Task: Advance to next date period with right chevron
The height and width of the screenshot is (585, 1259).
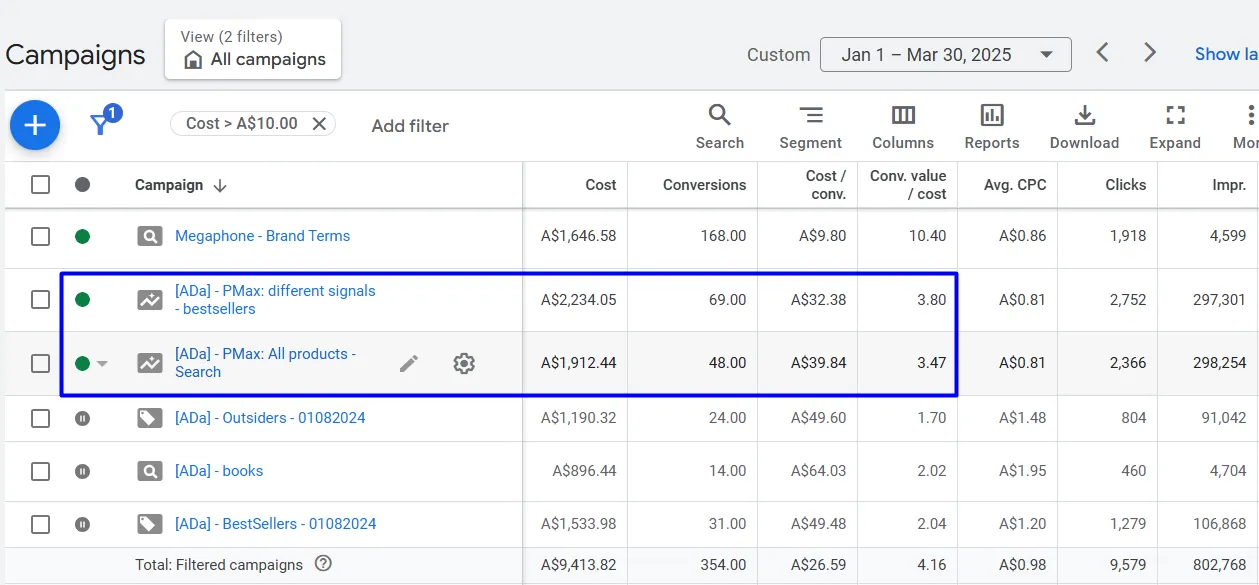Action: 1148,52
